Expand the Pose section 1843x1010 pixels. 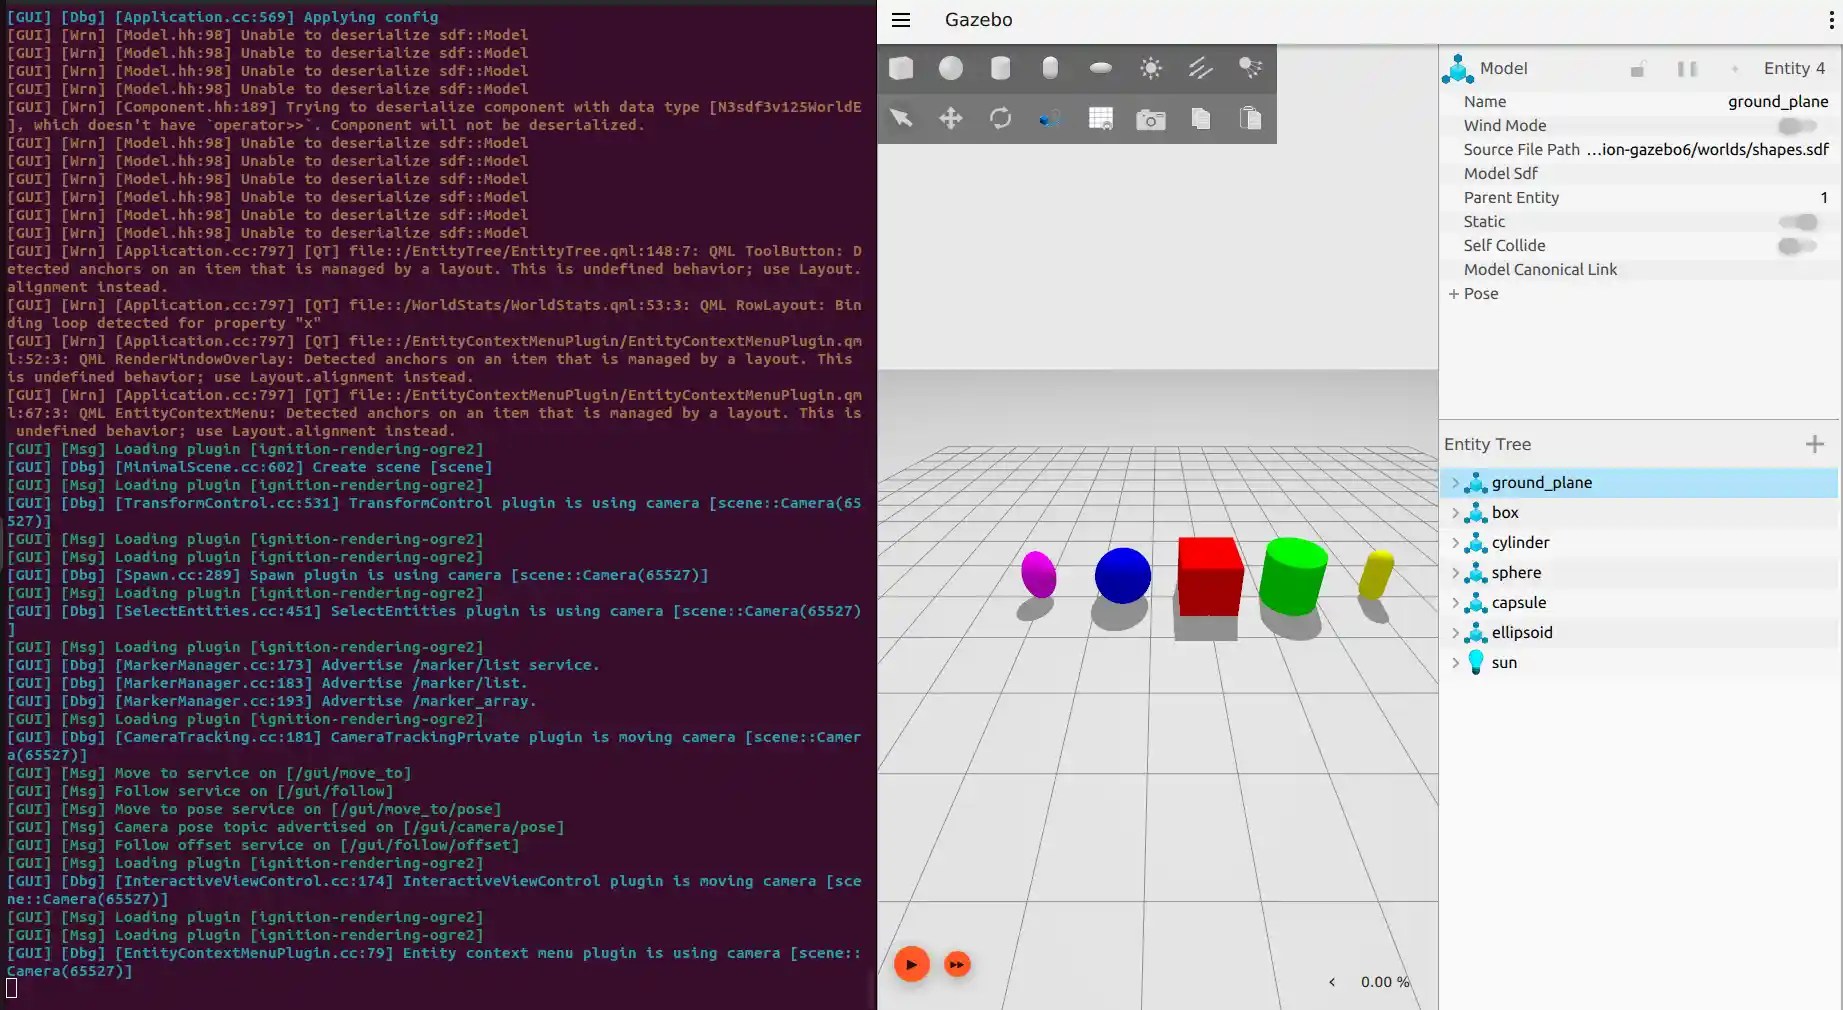point(1454,294)
